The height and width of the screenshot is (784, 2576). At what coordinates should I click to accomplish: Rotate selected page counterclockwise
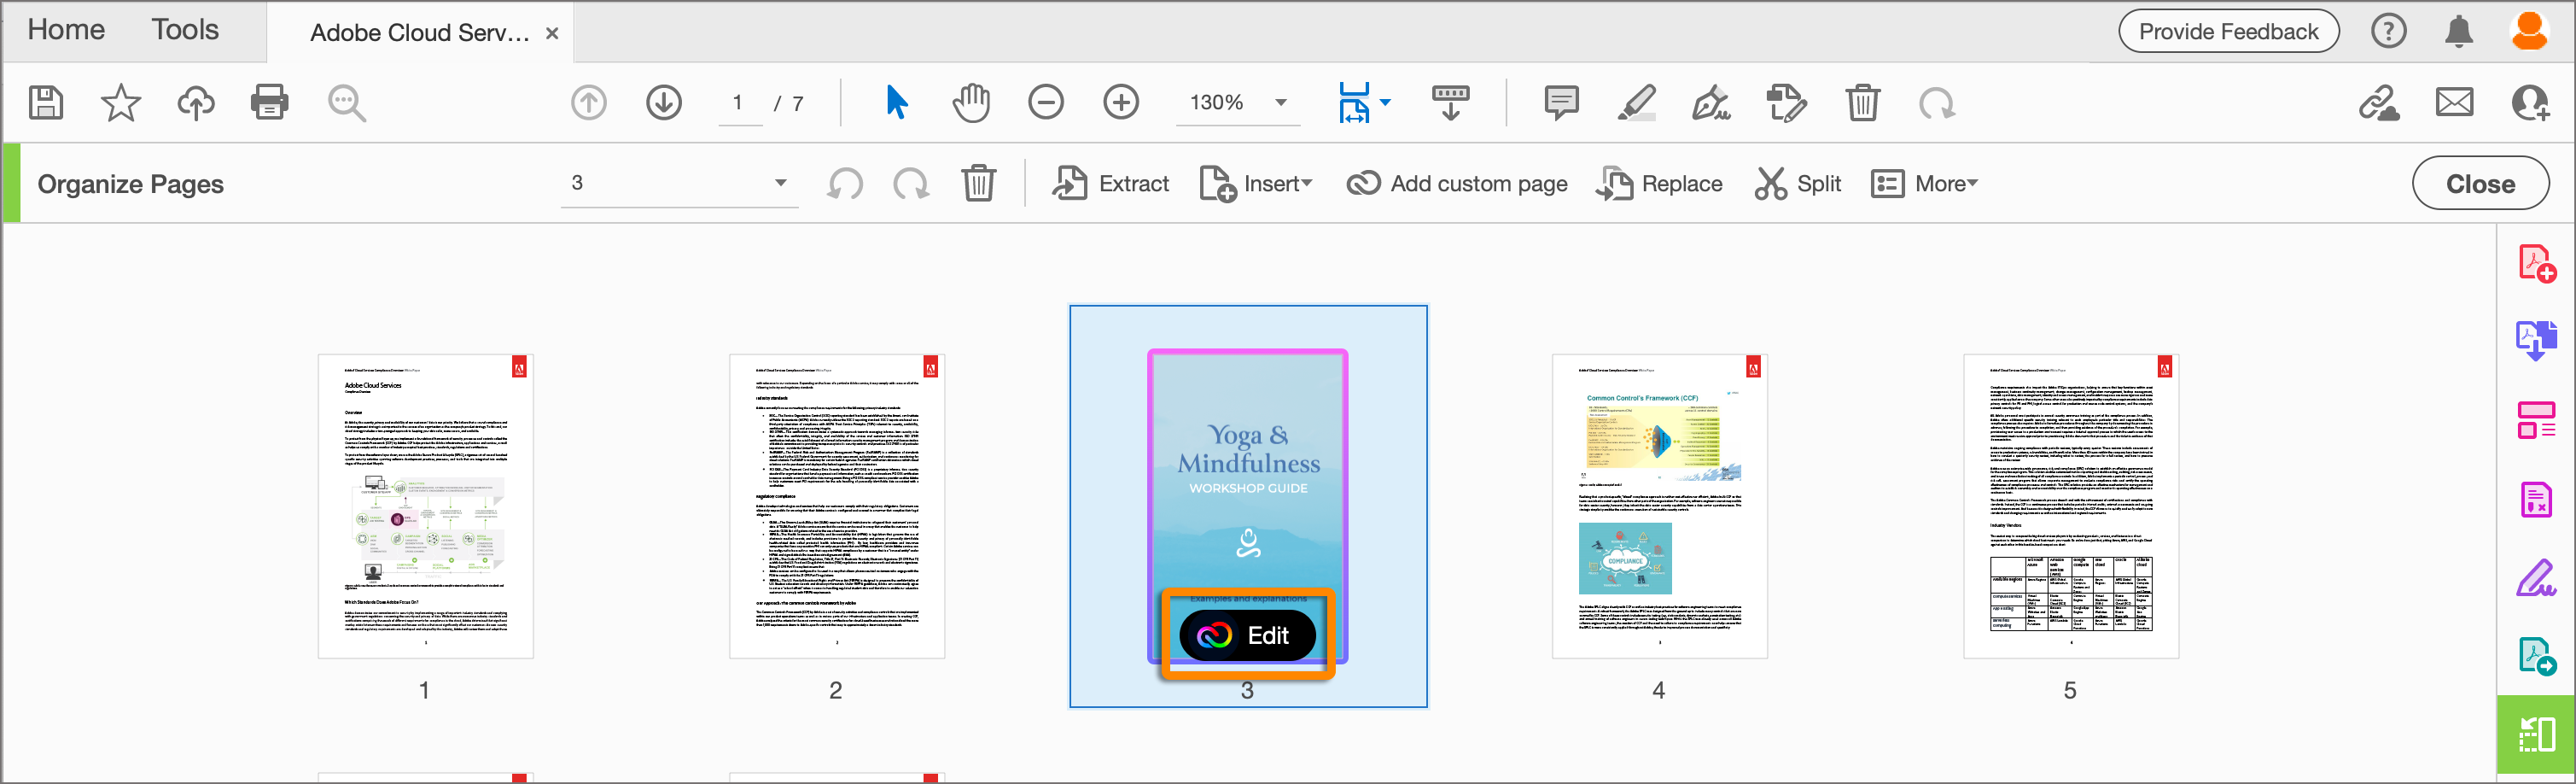tap(845, 184)
